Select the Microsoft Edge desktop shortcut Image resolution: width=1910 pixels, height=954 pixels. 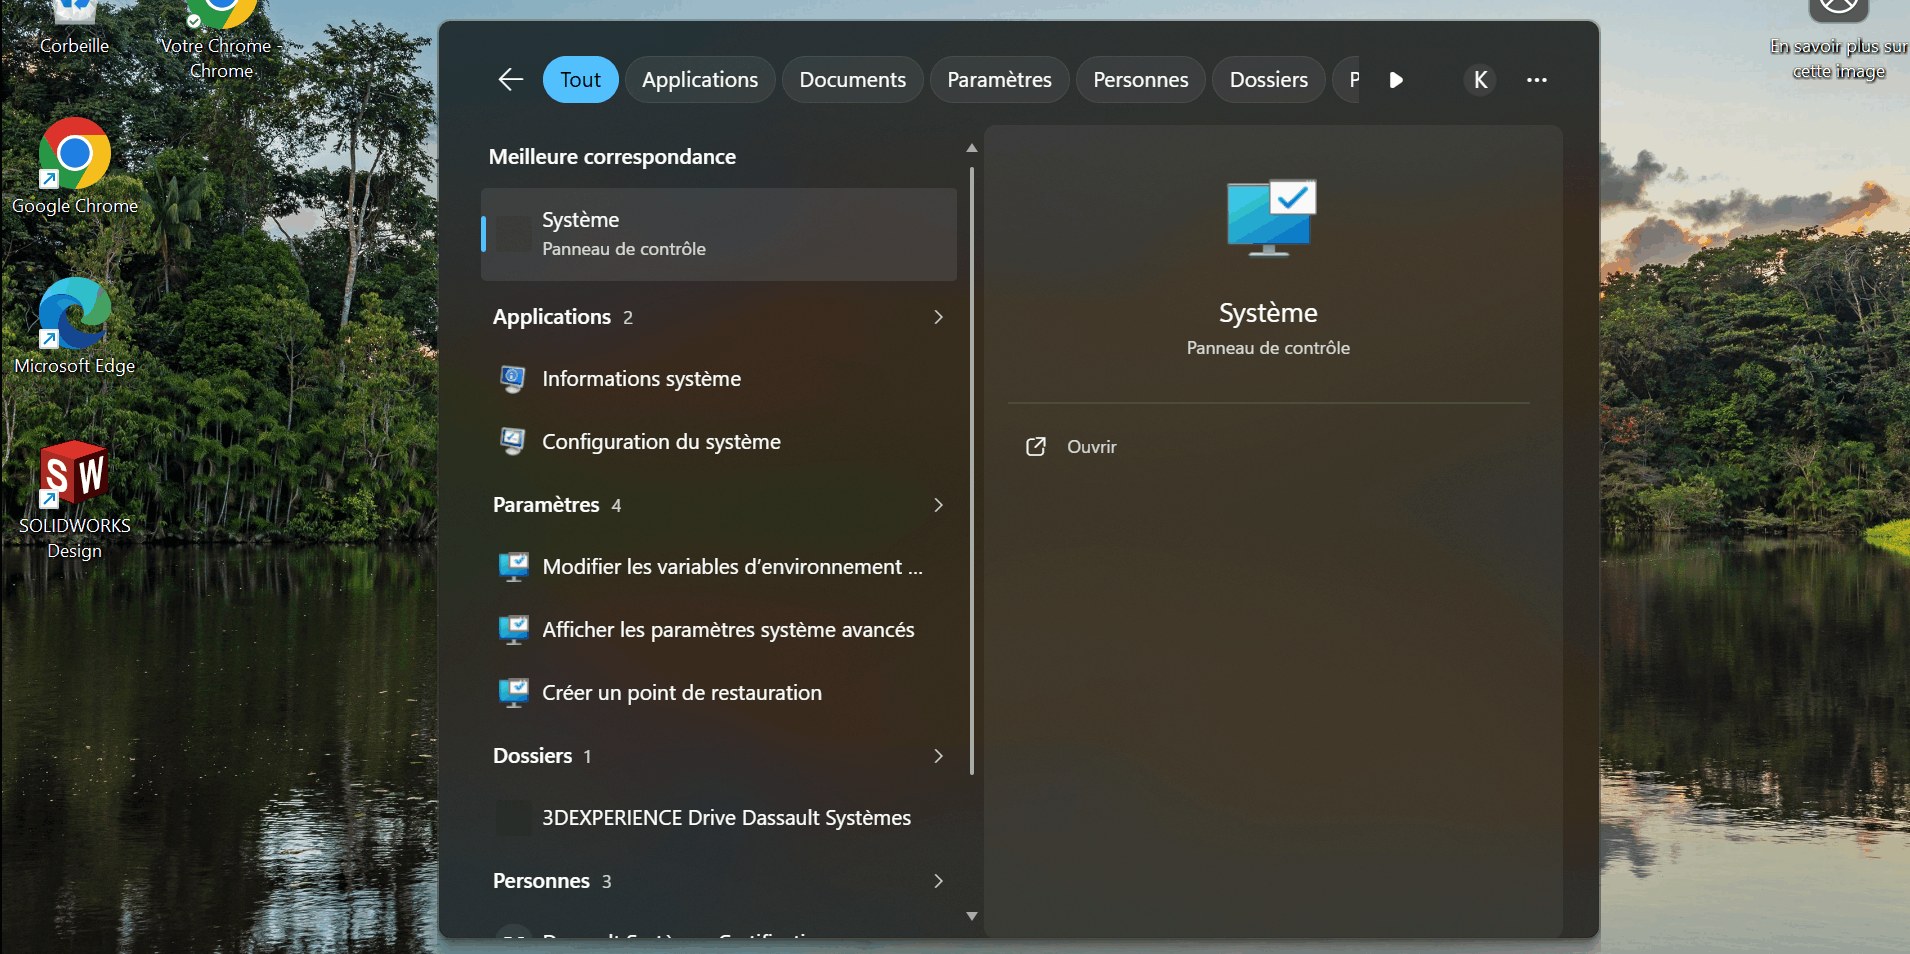click(75, 326)
